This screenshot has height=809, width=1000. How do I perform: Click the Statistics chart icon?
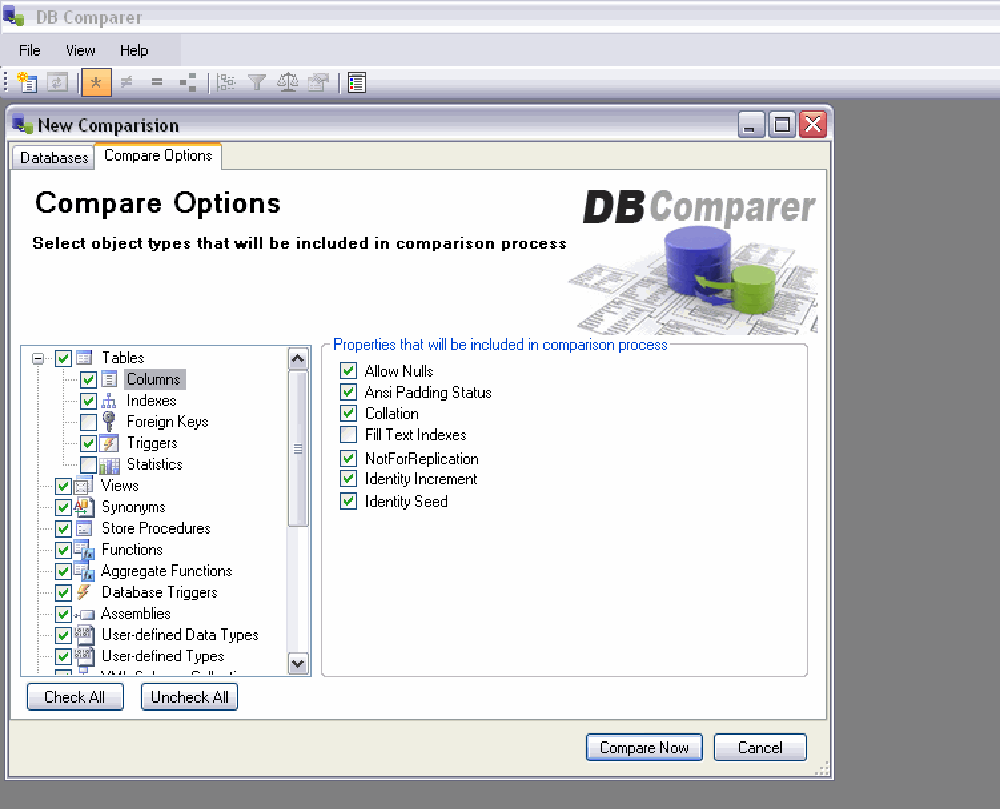click(x=109, y=465)
